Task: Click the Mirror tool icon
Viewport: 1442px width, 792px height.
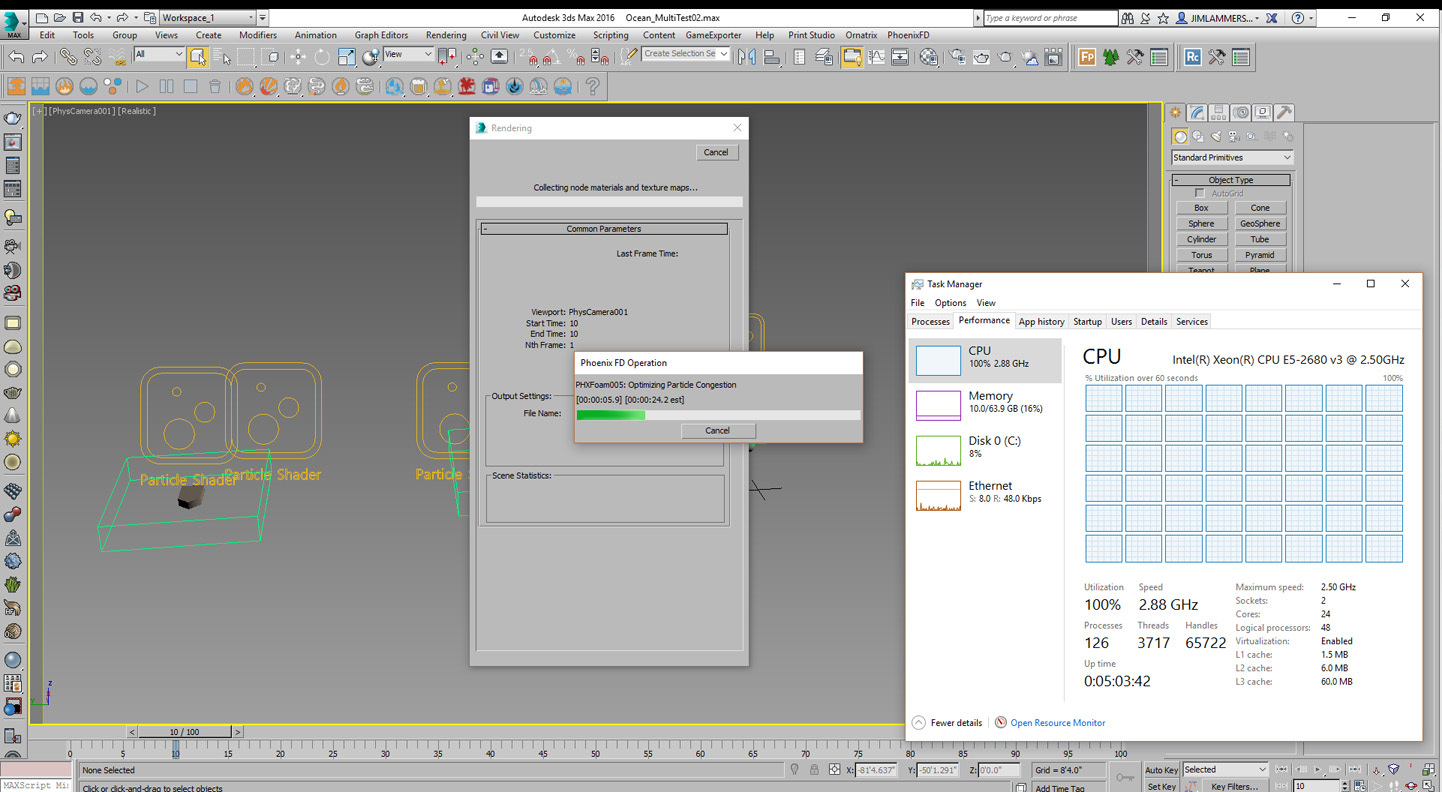Action: click(x=746, y=57)
